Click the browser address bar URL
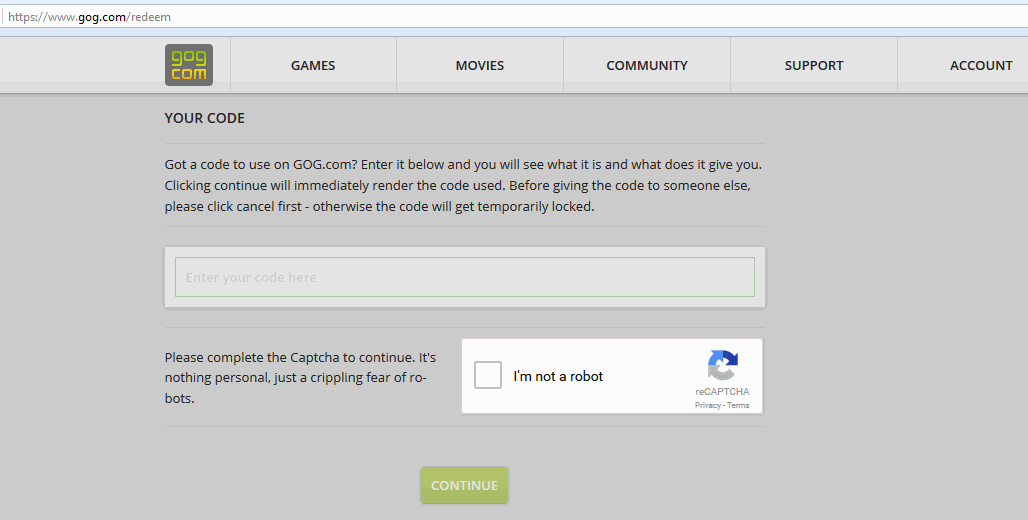1028x520 pixels. (89, 17)
